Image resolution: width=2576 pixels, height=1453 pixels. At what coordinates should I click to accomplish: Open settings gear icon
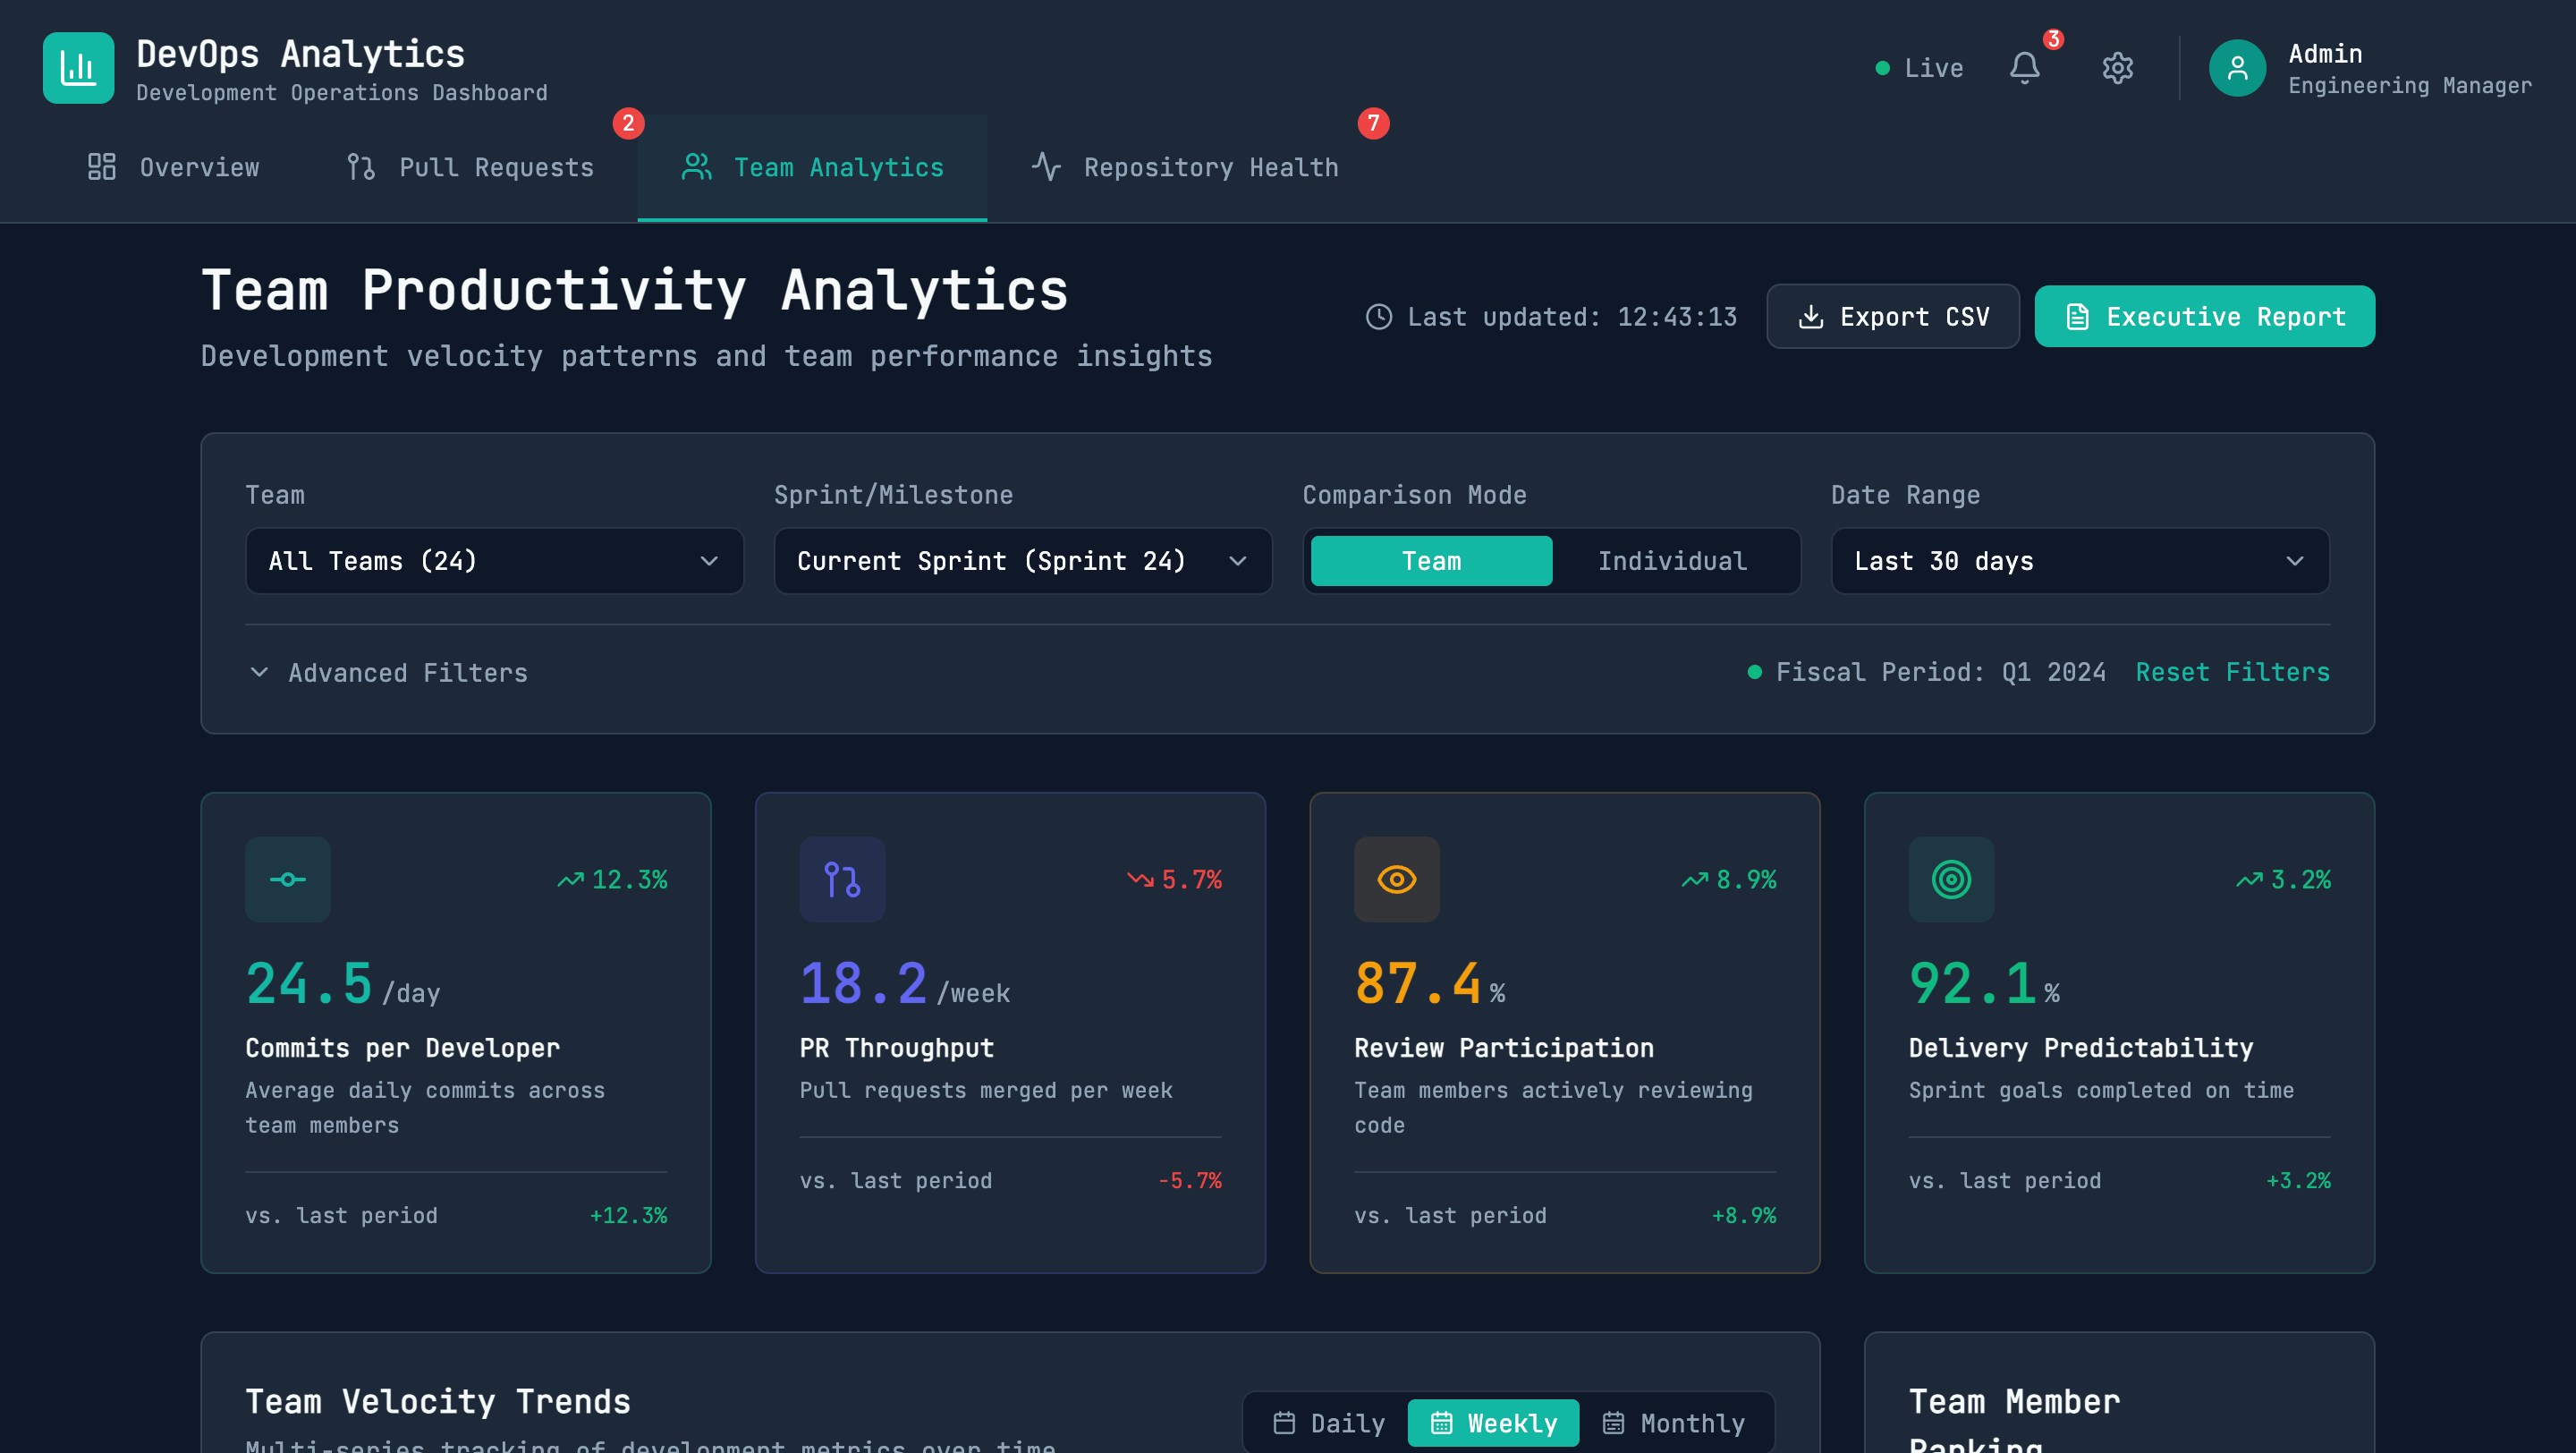tap(2117, 68)
